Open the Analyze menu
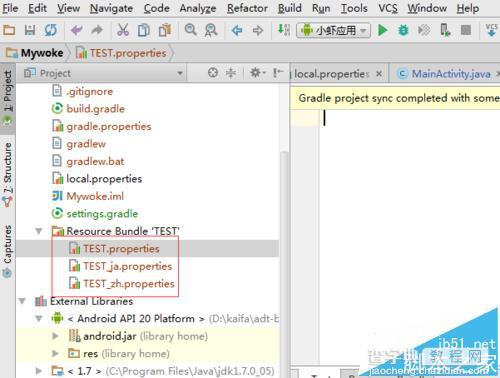This screenshot has height=378, width=500. [x=198, y=8]
